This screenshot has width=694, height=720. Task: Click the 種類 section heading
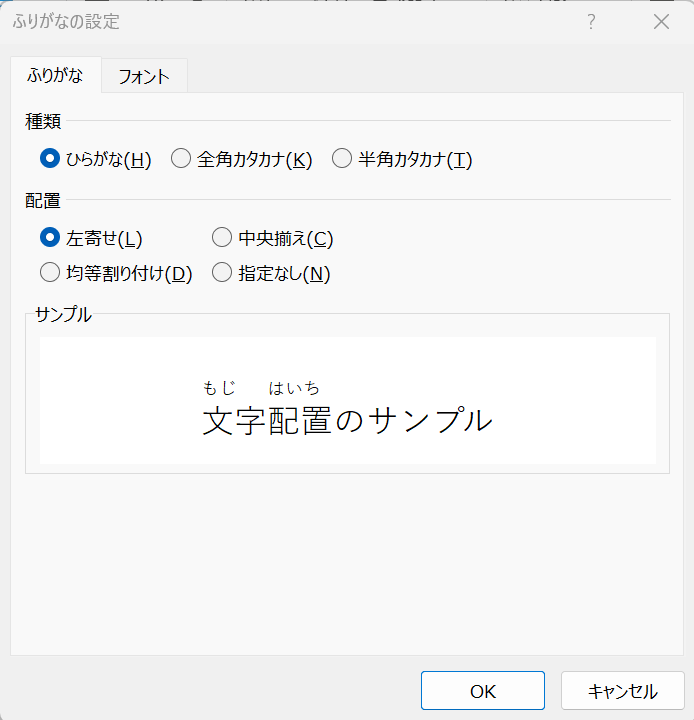click(43, 121)
